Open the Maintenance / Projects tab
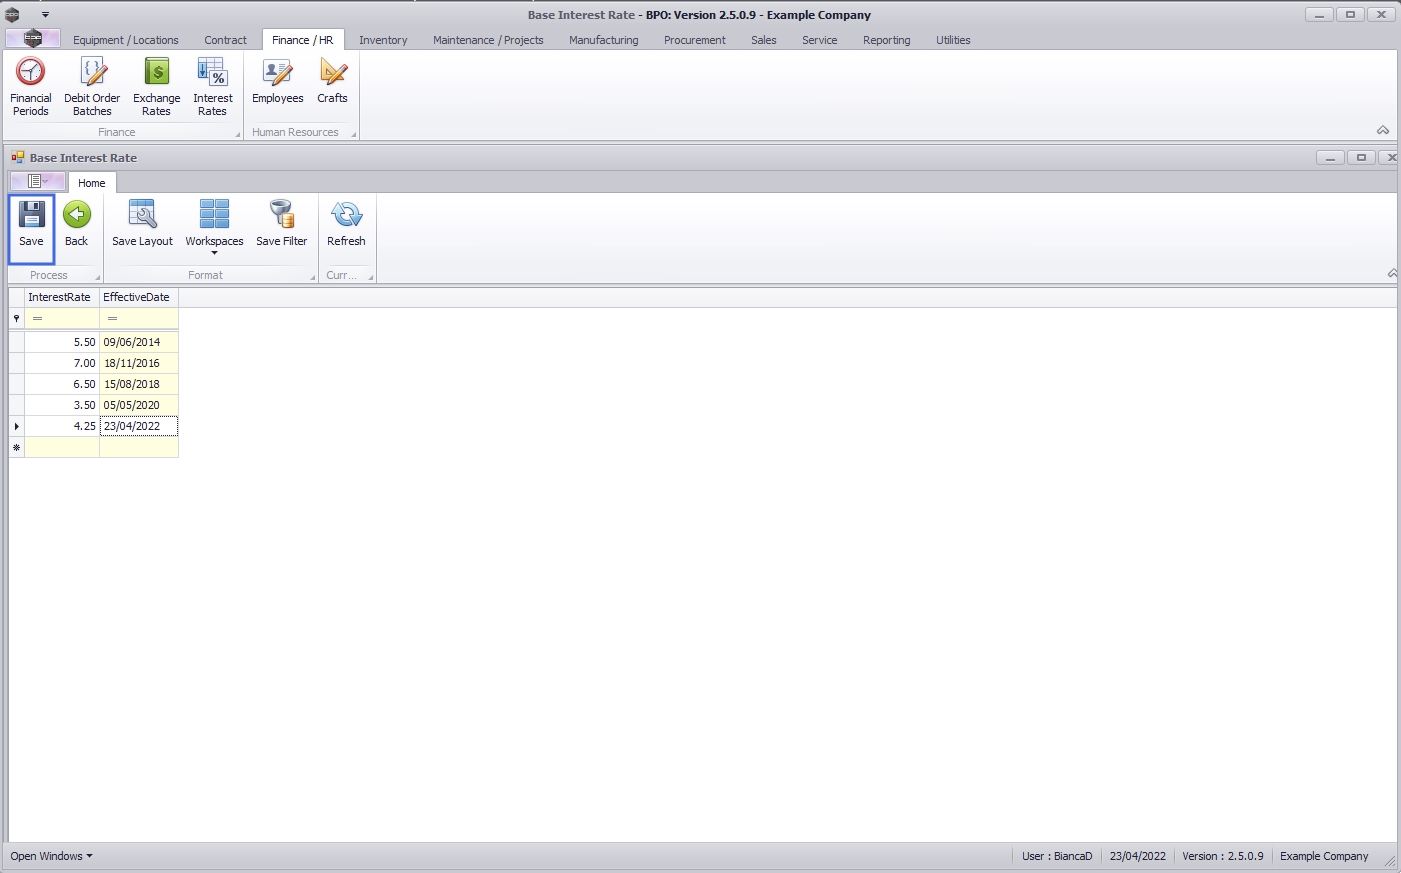 488,40
